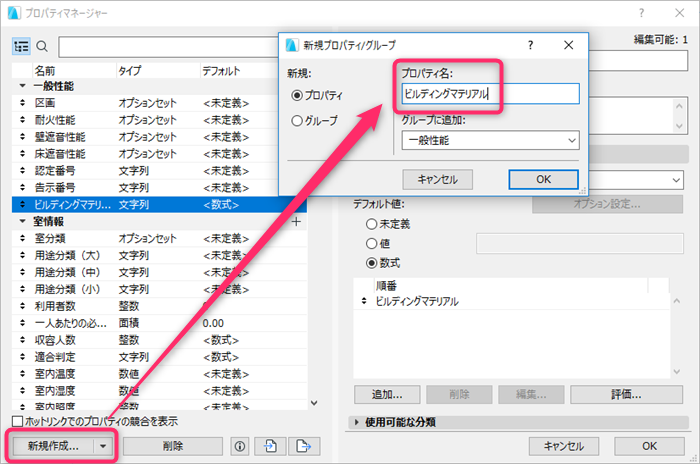Expand the 使用可能な分類 section

pos(356,422)
